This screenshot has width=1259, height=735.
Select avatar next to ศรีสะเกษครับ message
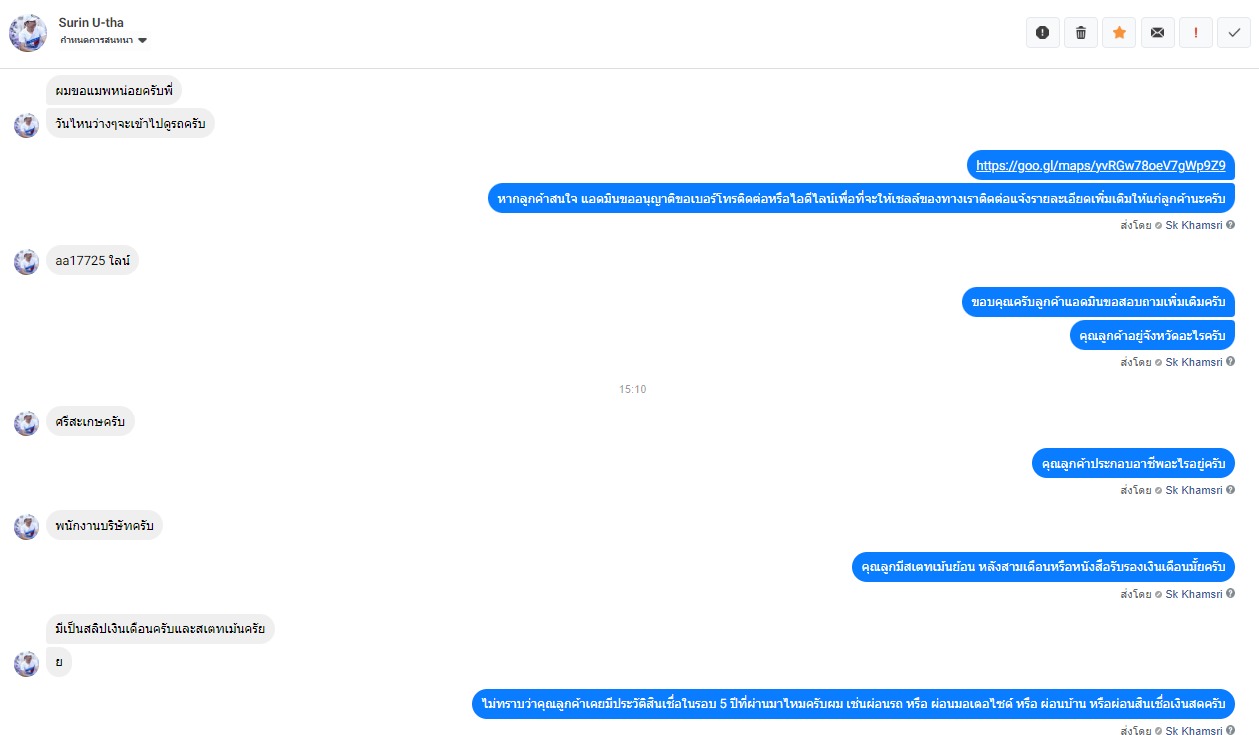click(x=26, y=423)
